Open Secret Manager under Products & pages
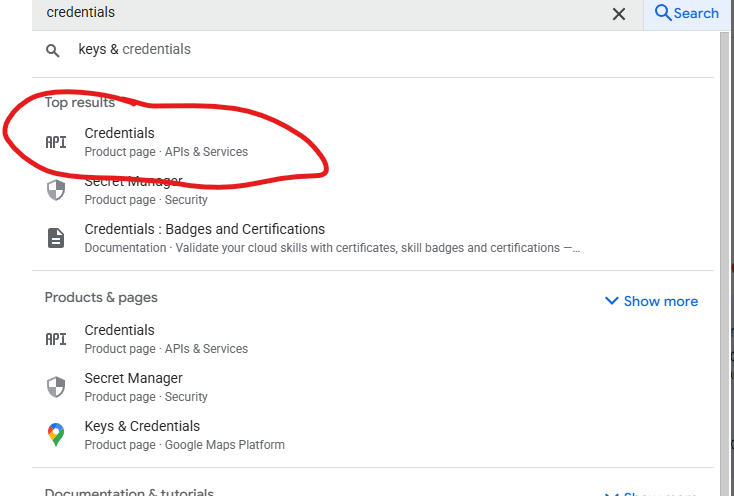Image resolution: width=734 pixels, height=496 pixels. tap(133, 378)
